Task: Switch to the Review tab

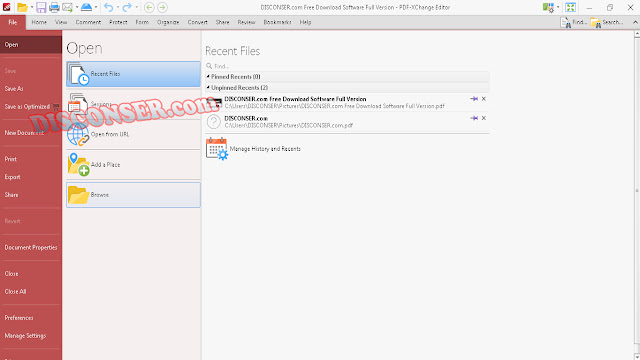Action: [247, 22]
